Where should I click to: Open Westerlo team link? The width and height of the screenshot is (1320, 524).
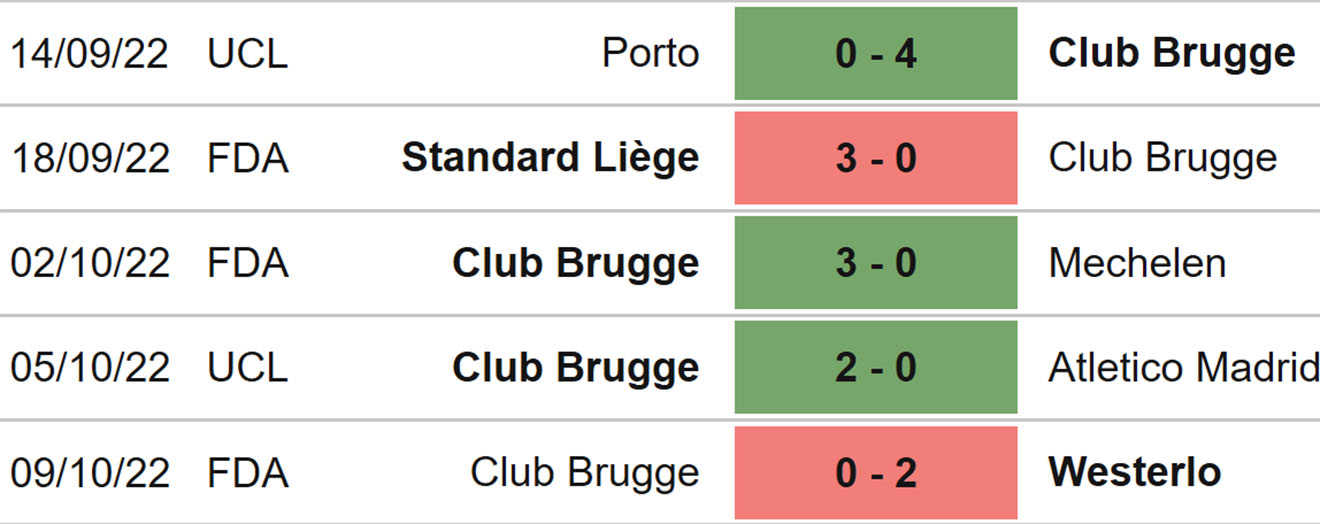1134,472
